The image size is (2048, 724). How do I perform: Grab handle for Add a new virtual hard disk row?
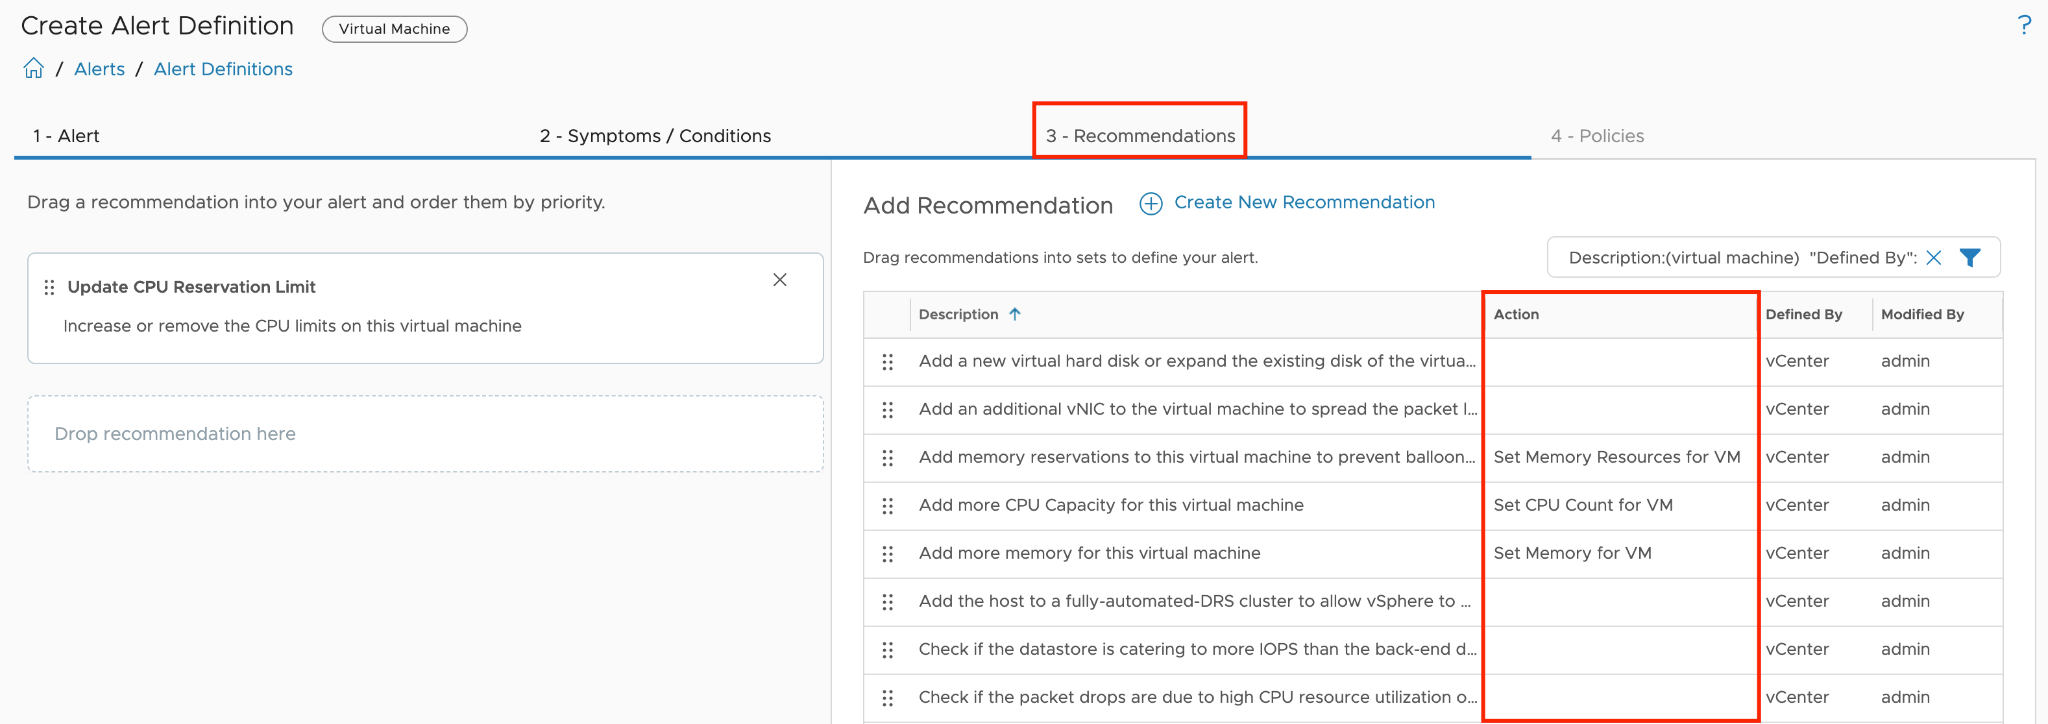pos(888,362)
